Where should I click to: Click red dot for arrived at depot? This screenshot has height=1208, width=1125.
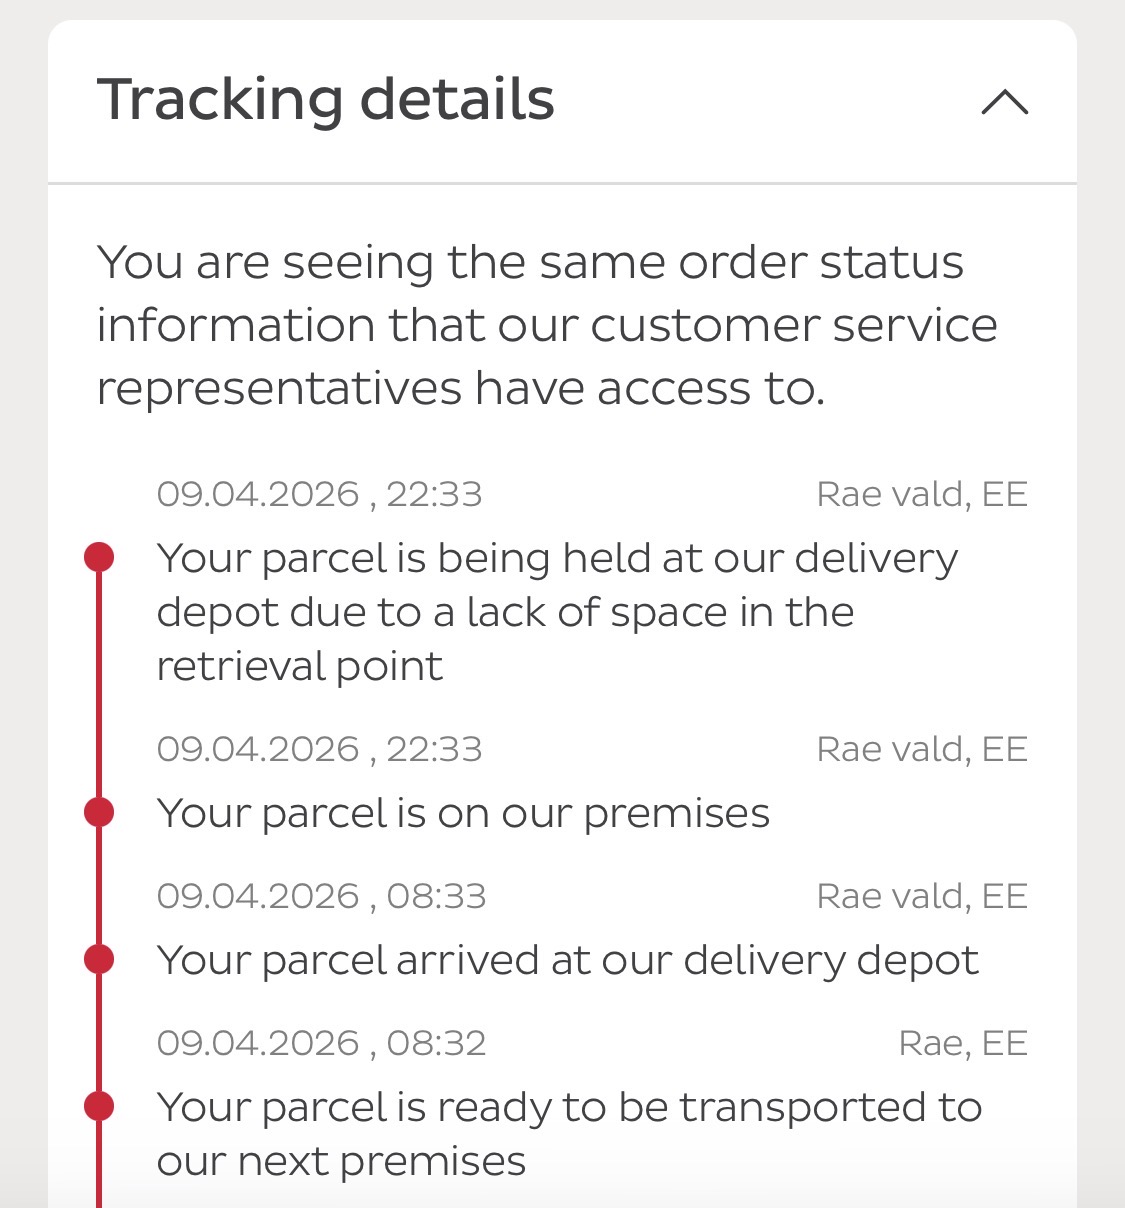[x=99, y=959]
